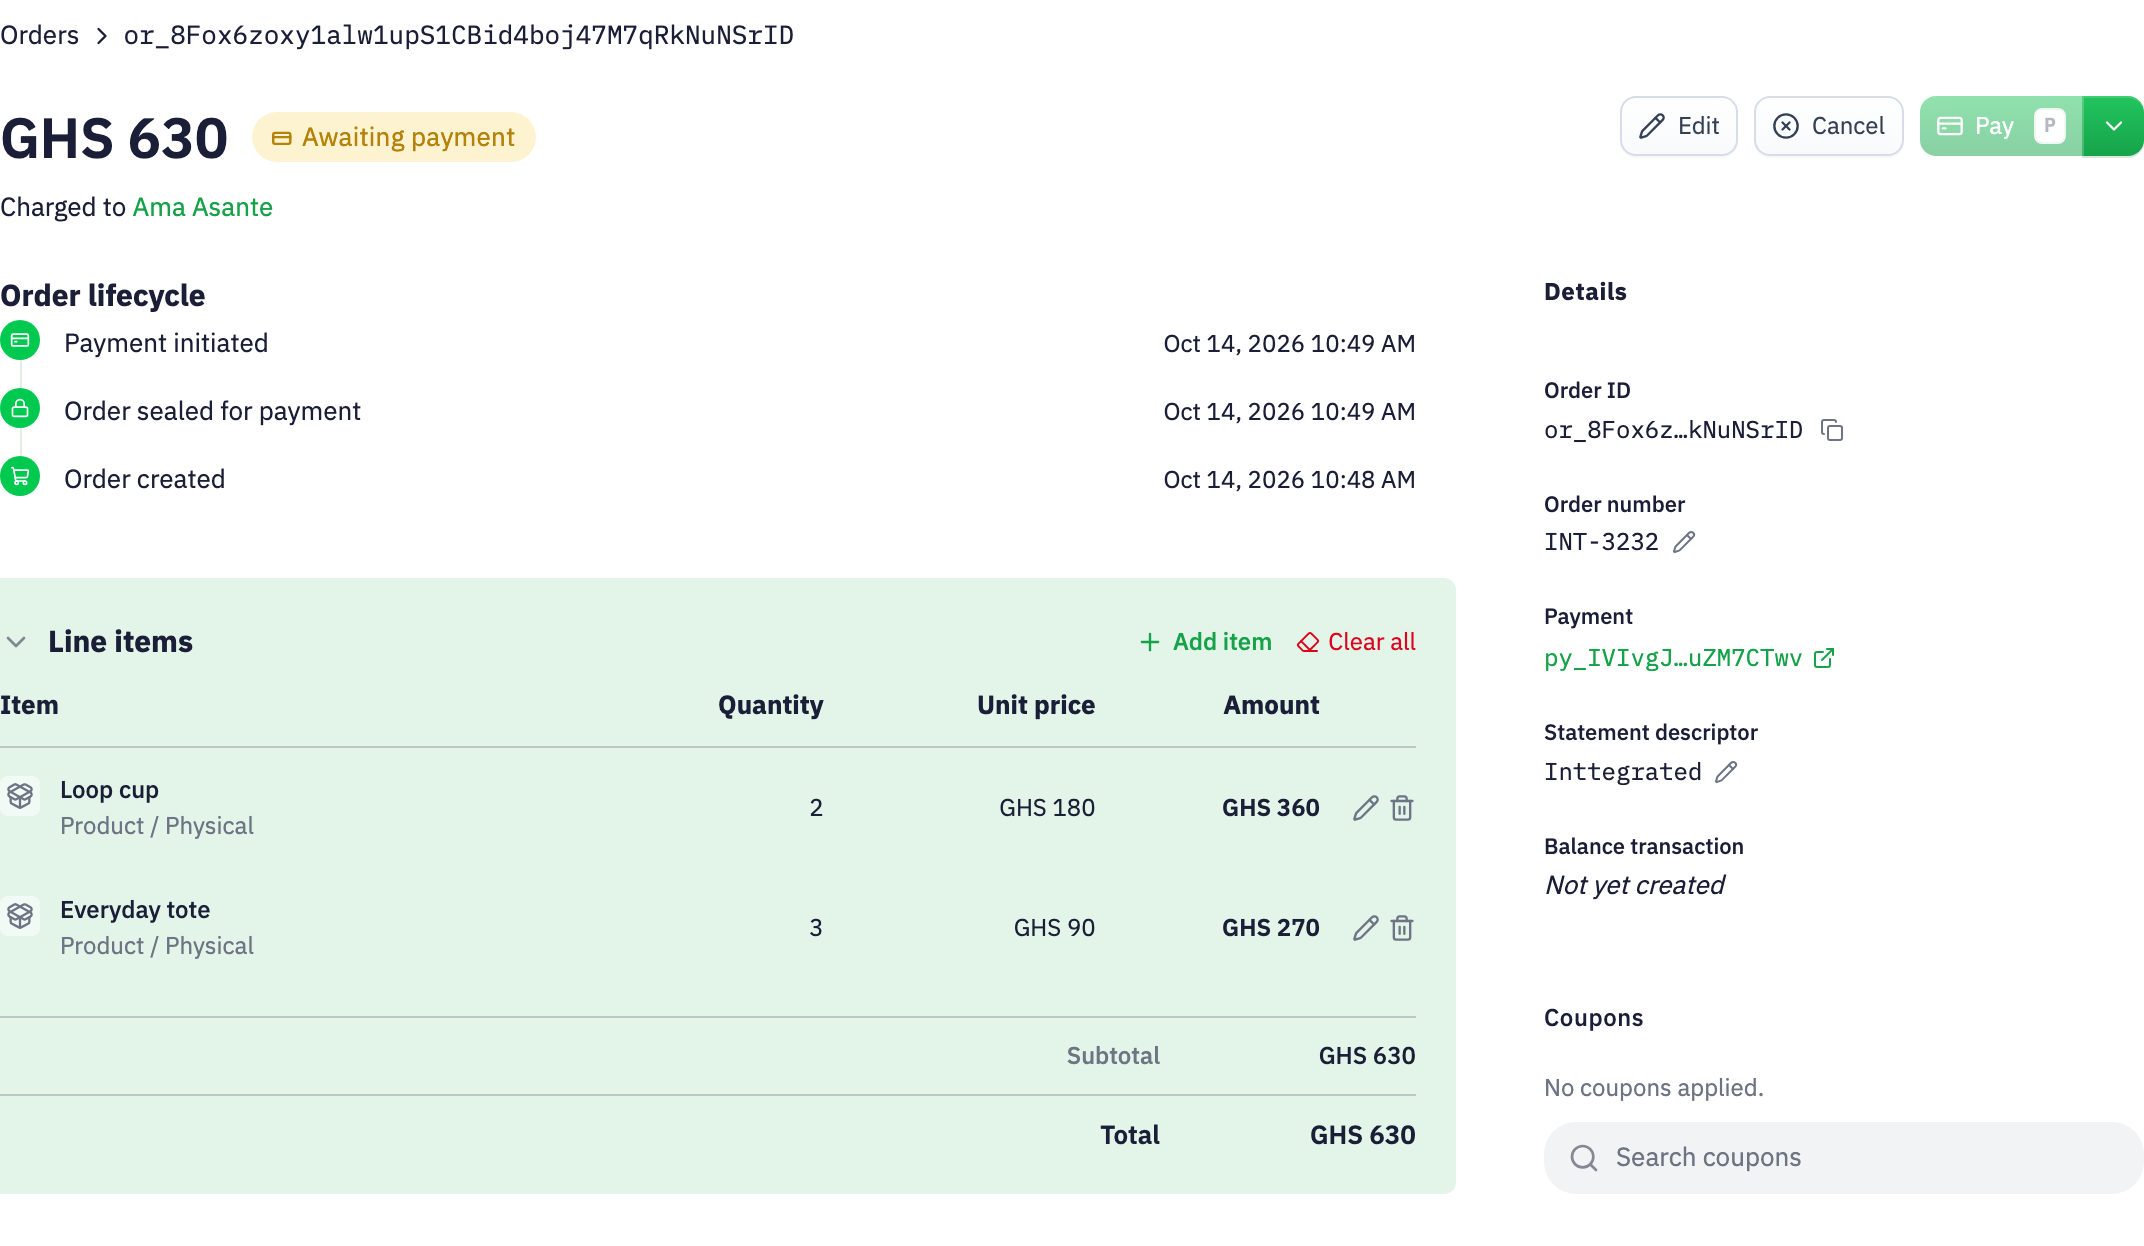Click the Not yet created balance text

(1635, 885)
